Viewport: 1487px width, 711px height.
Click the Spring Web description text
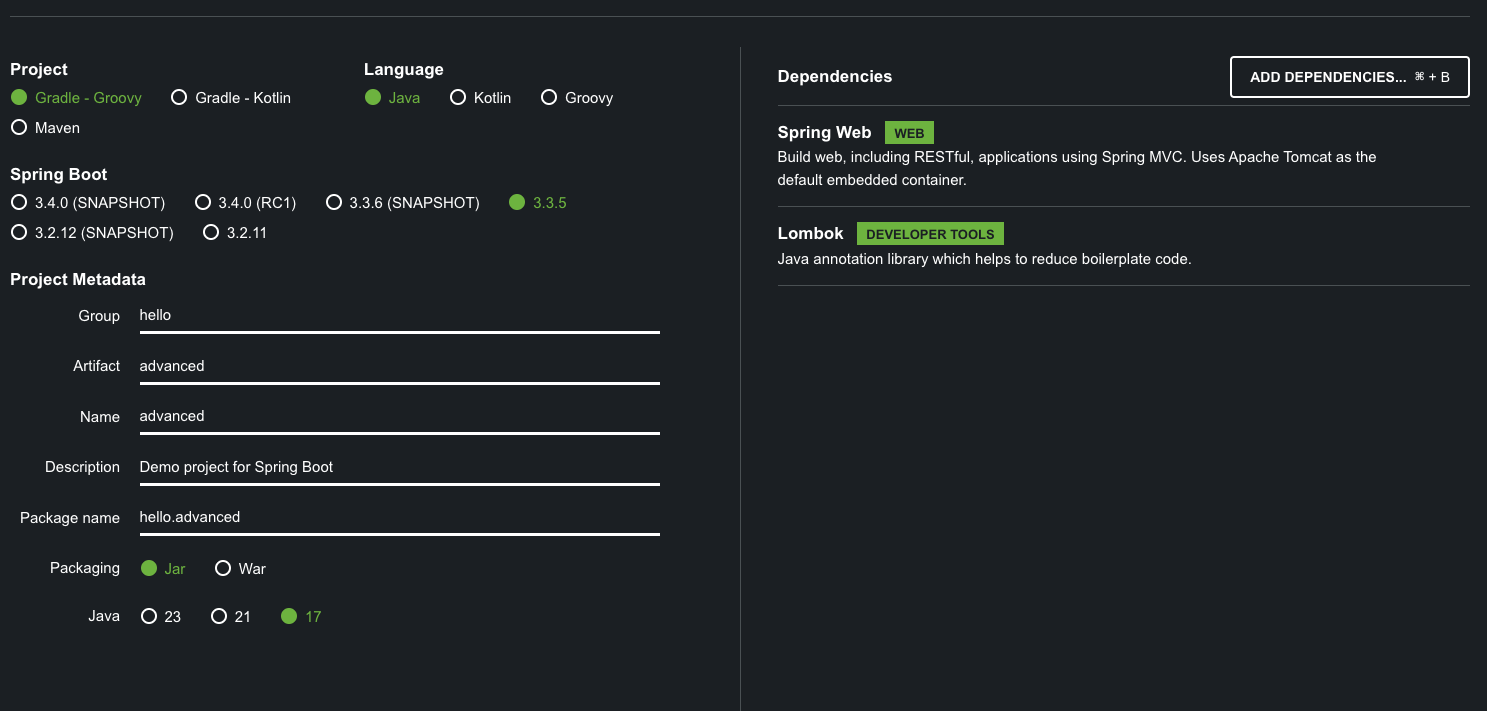[x=1077, y=169]
